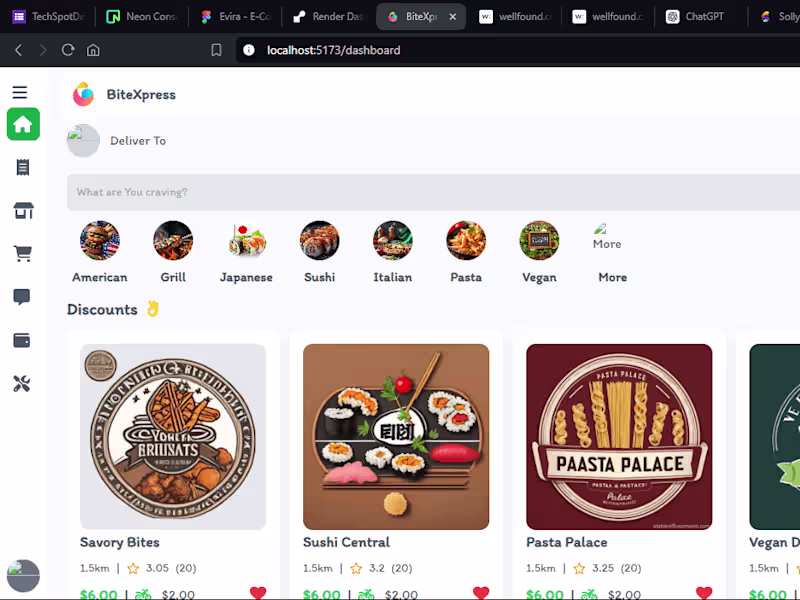
Task: Bookmark the page with the bookmark icon
Action: coord(216,50)
